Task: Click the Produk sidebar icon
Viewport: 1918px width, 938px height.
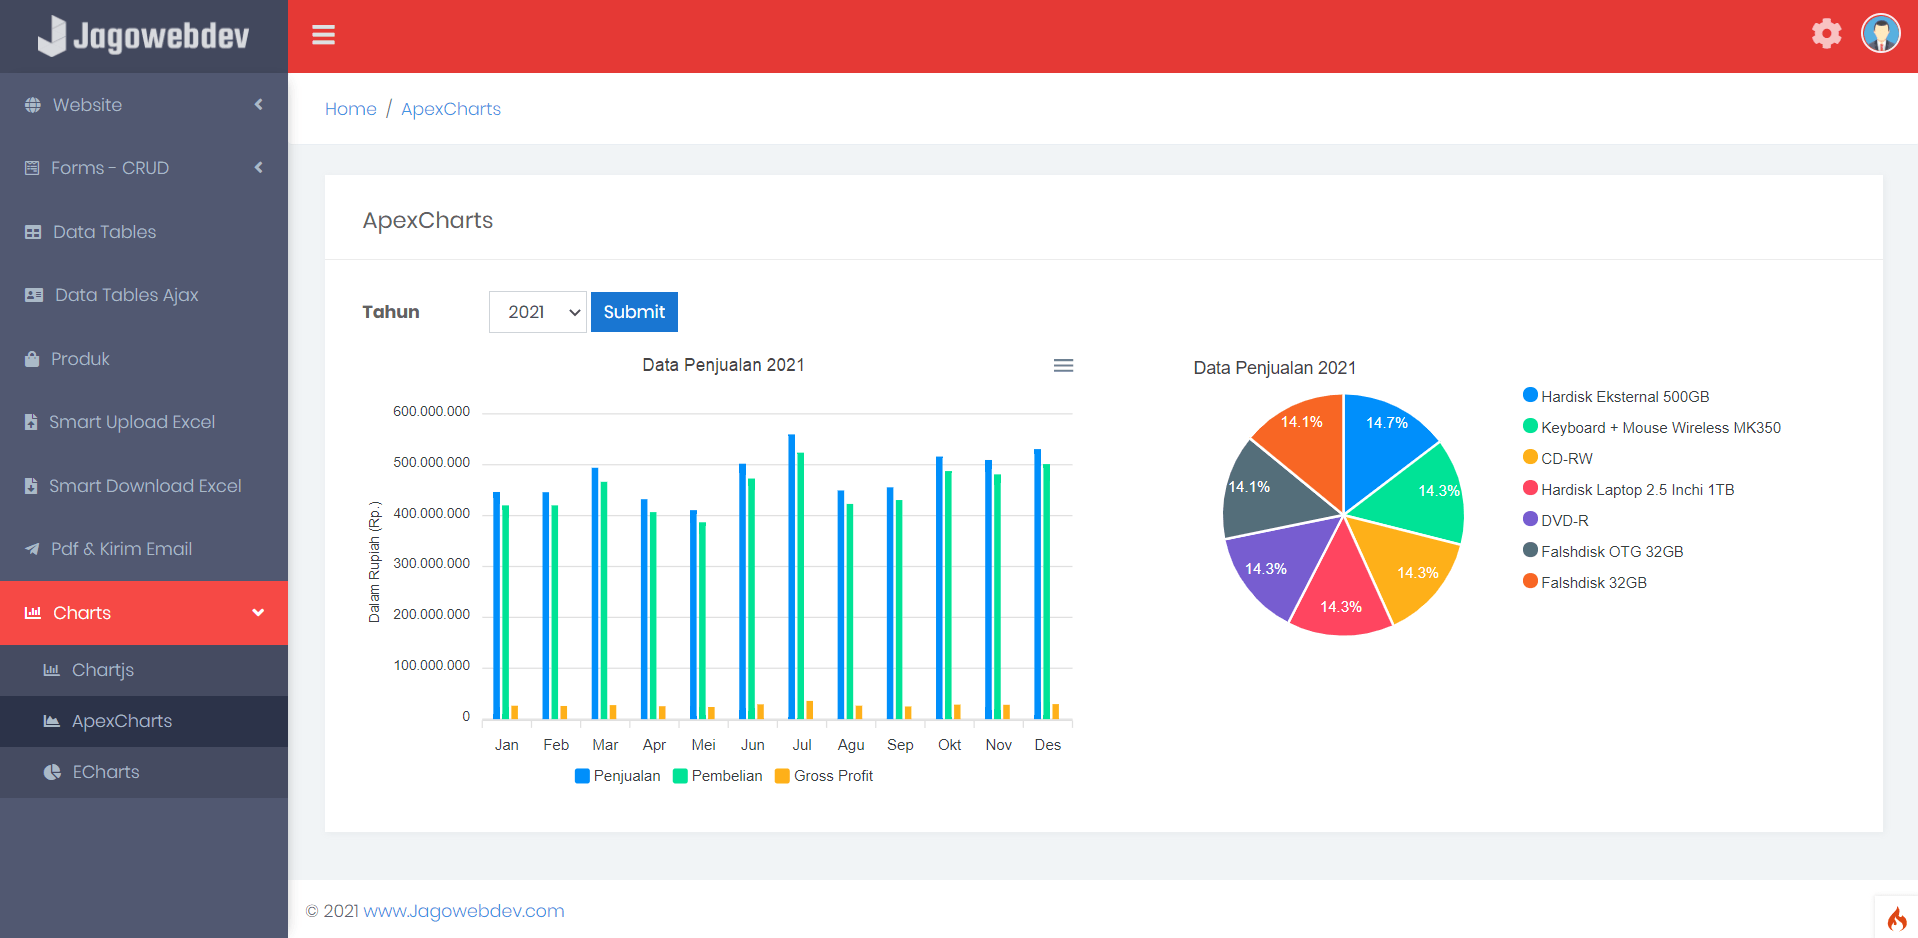Action: [x=32, y=358]
